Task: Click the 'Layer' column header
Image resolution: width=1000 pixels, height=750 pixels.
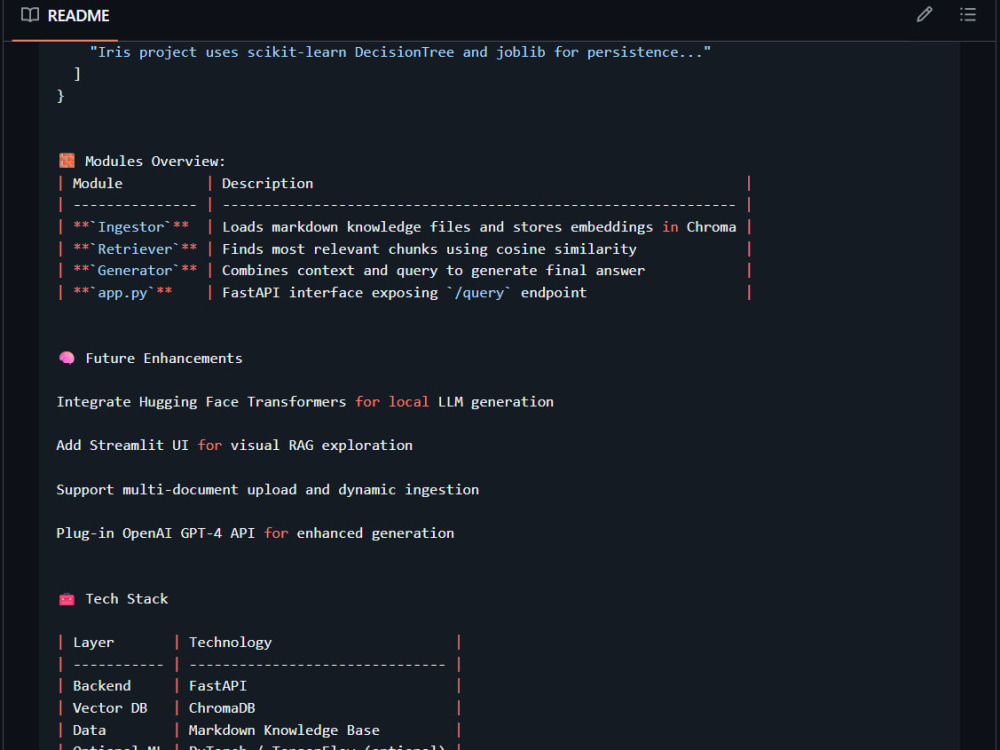Action: (93, 642)
